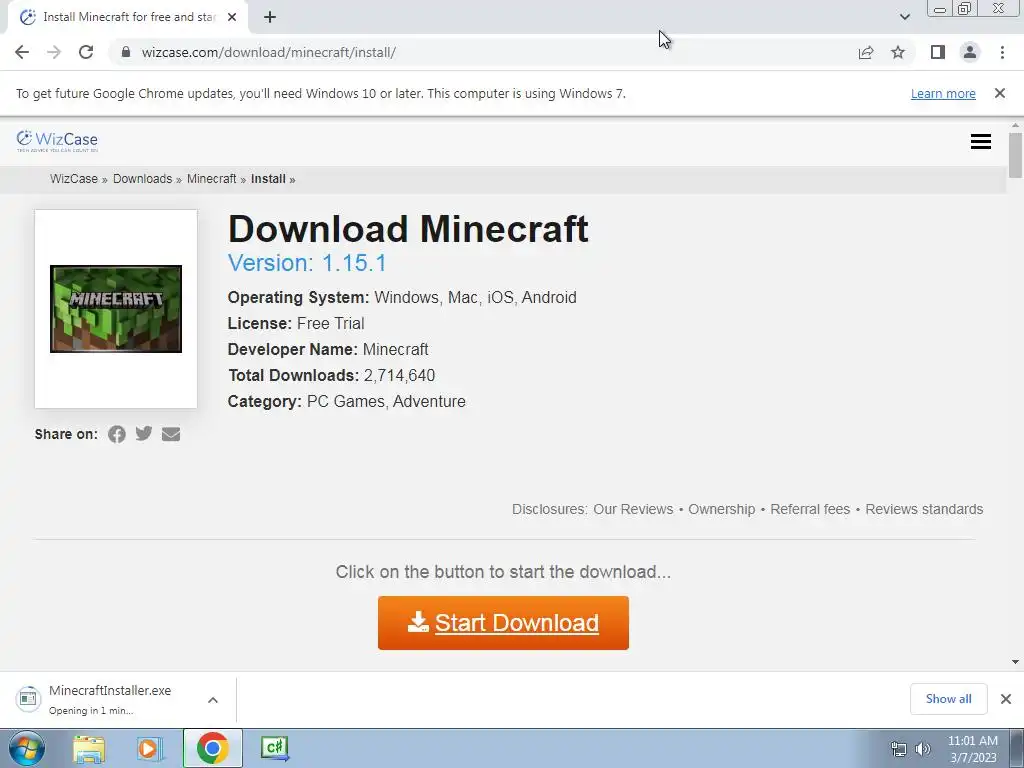Open Windows Explorer from the taskbar
Screen dimensions: 1024x768
[89, 748]
